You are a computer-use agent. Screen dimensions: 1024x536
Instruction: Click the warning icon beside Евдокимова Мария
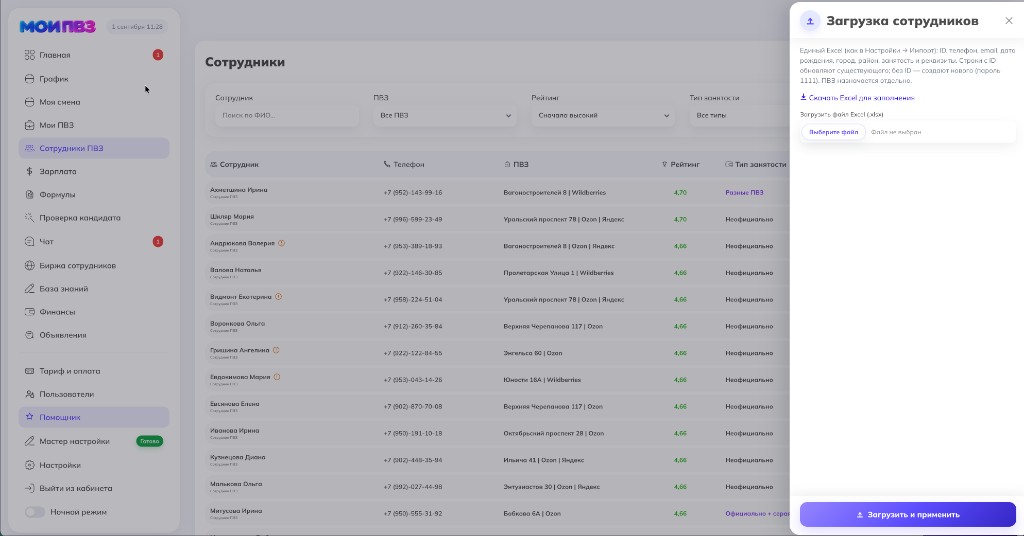click(x=277, y=377)
